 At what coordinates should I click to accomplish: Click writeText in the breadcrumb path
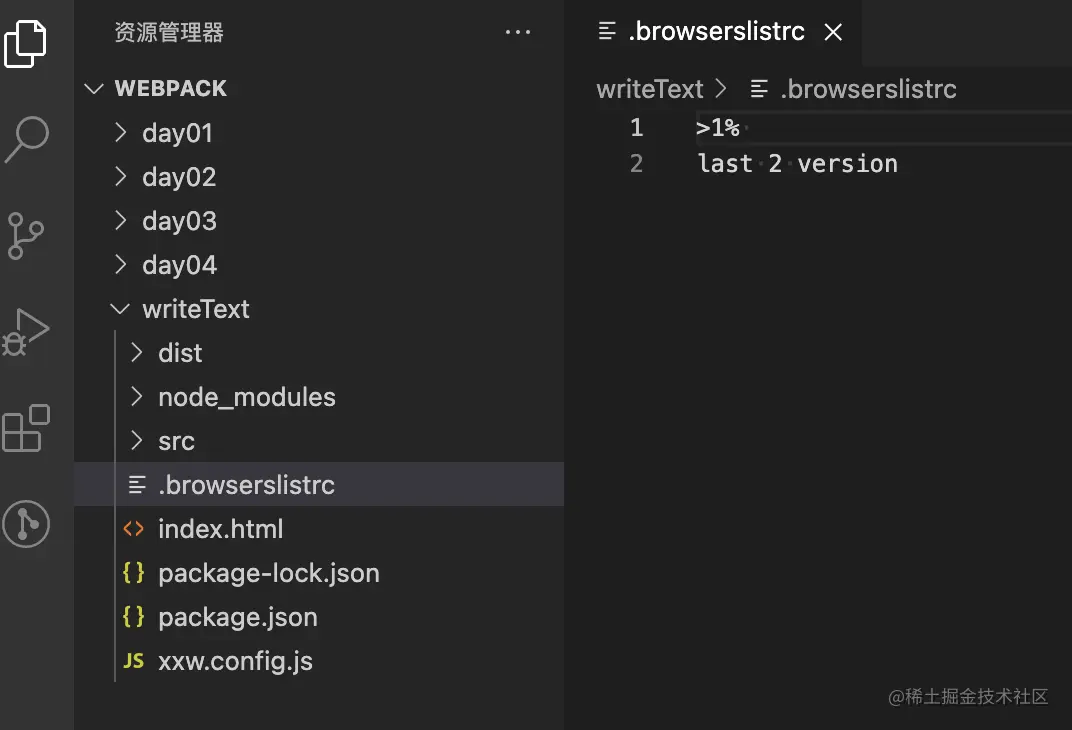pos(650,89)
